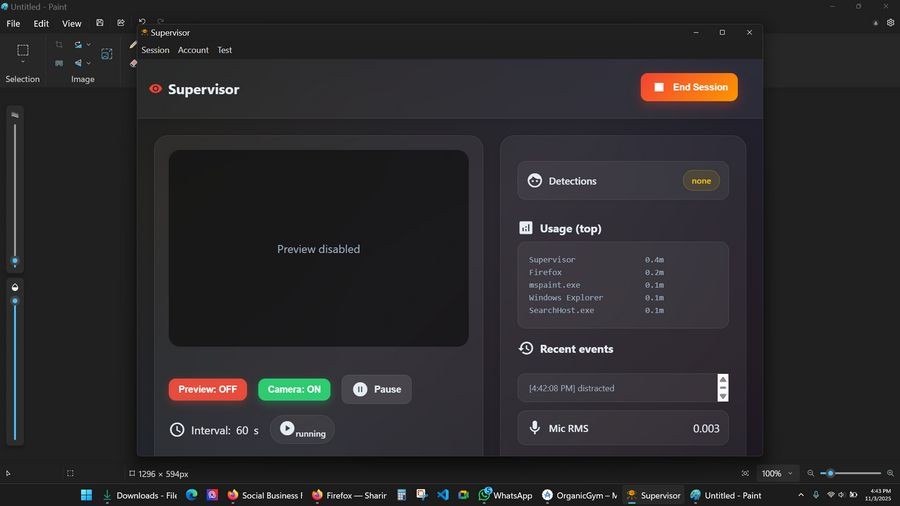Click the Paint save icon
Screen dimensions: 900x506
coord(100,23)
